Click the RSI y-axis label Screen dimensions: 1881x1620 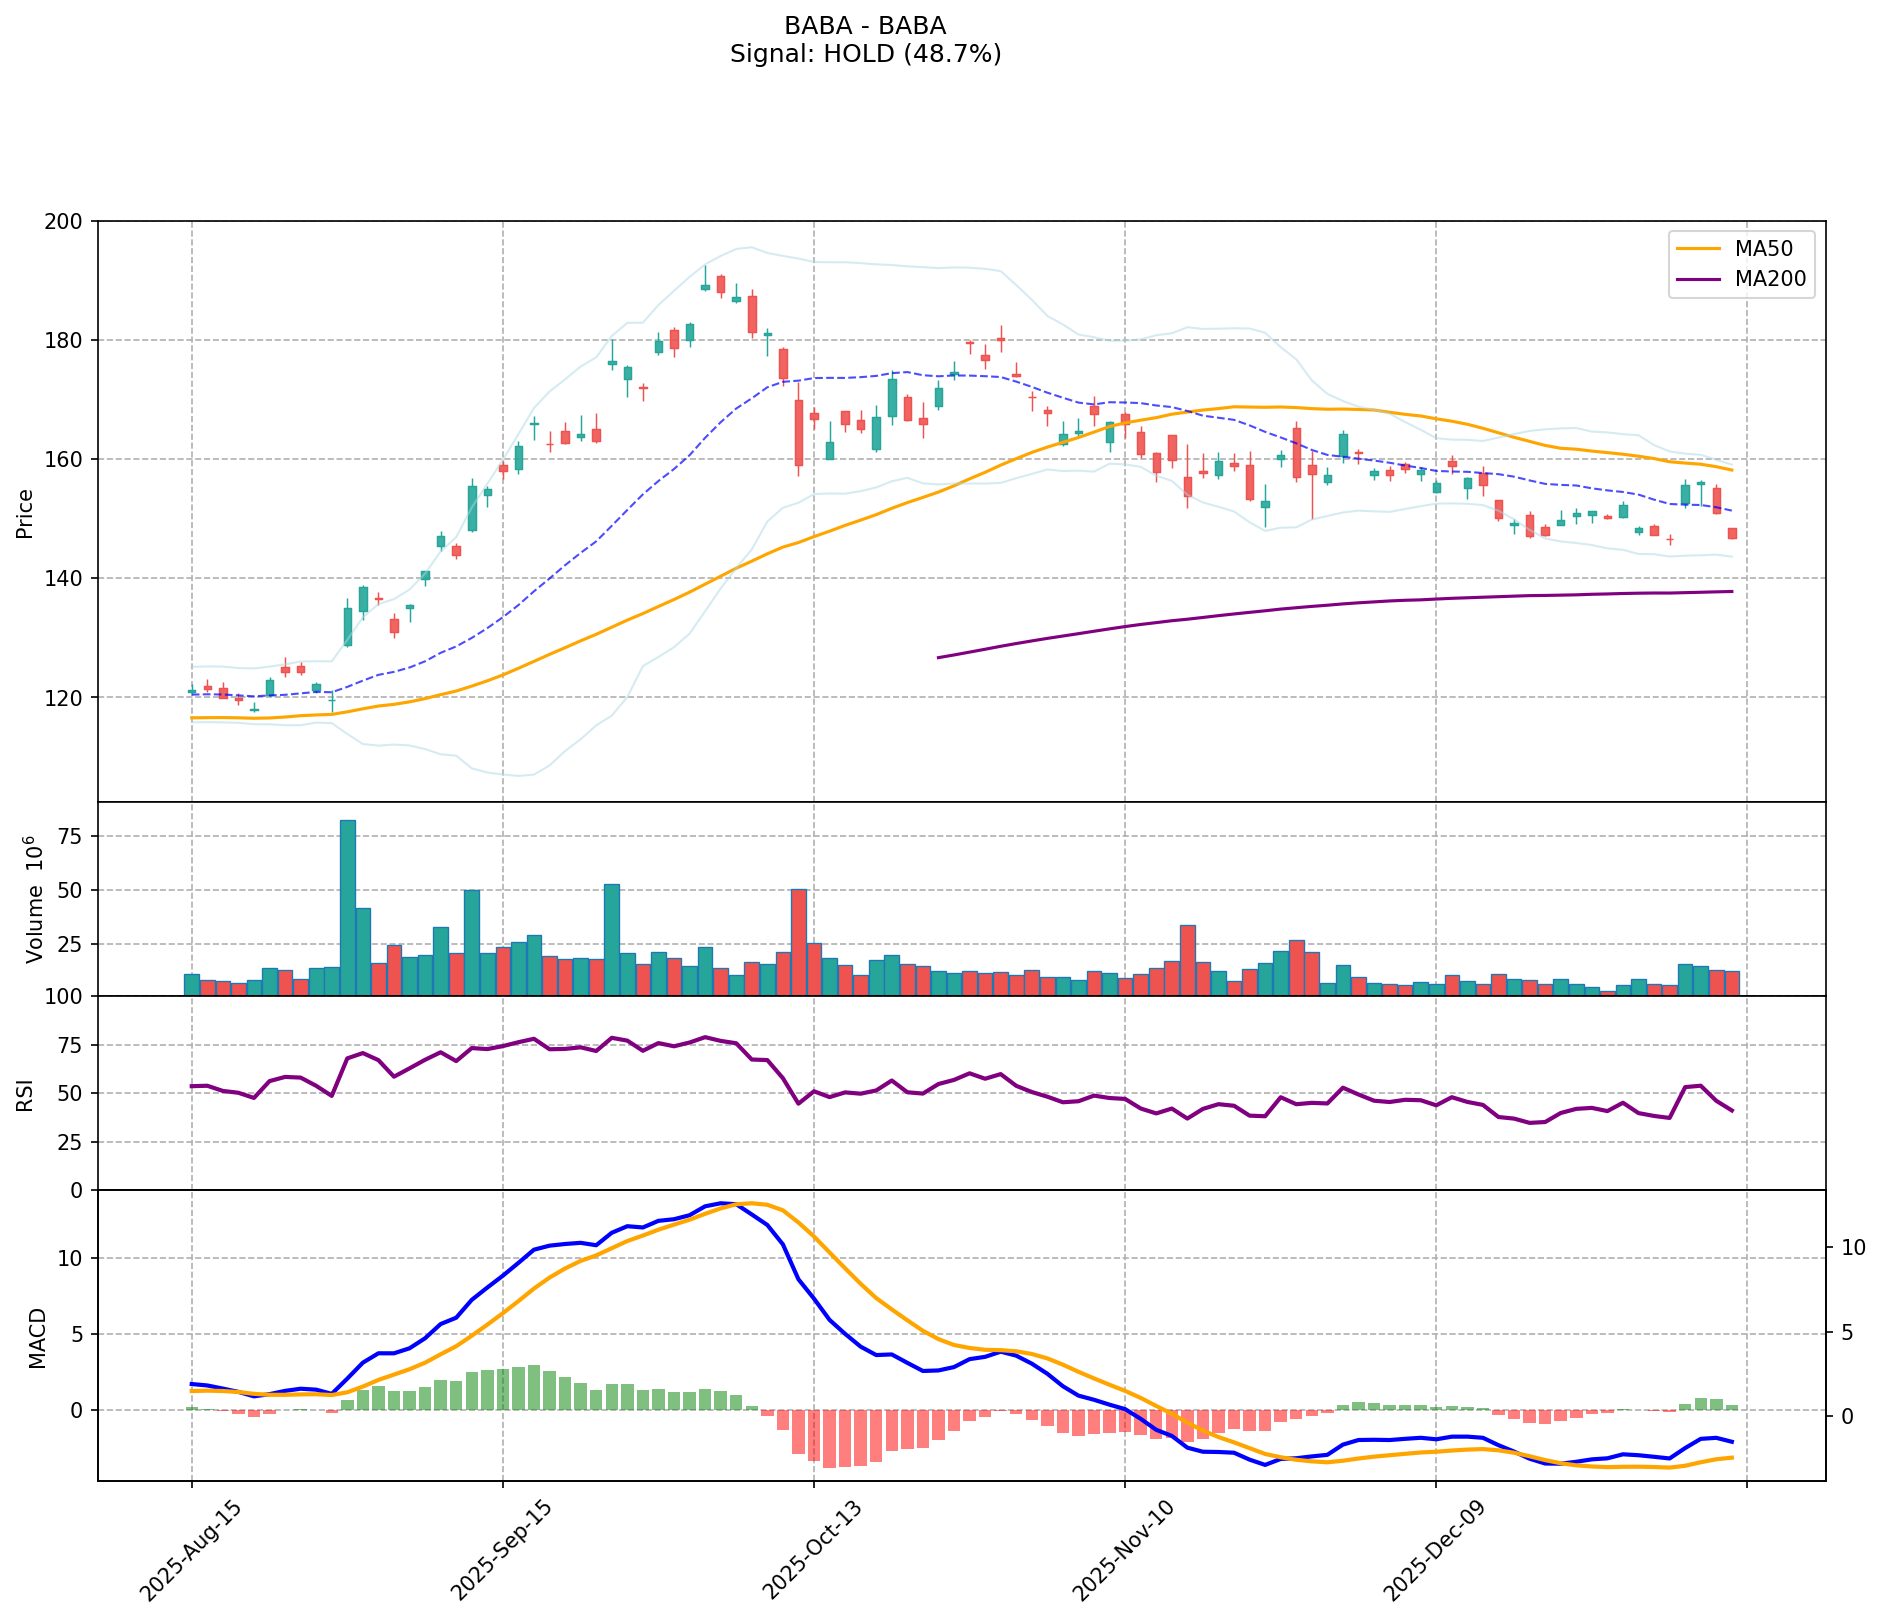tap(25, 1094)
